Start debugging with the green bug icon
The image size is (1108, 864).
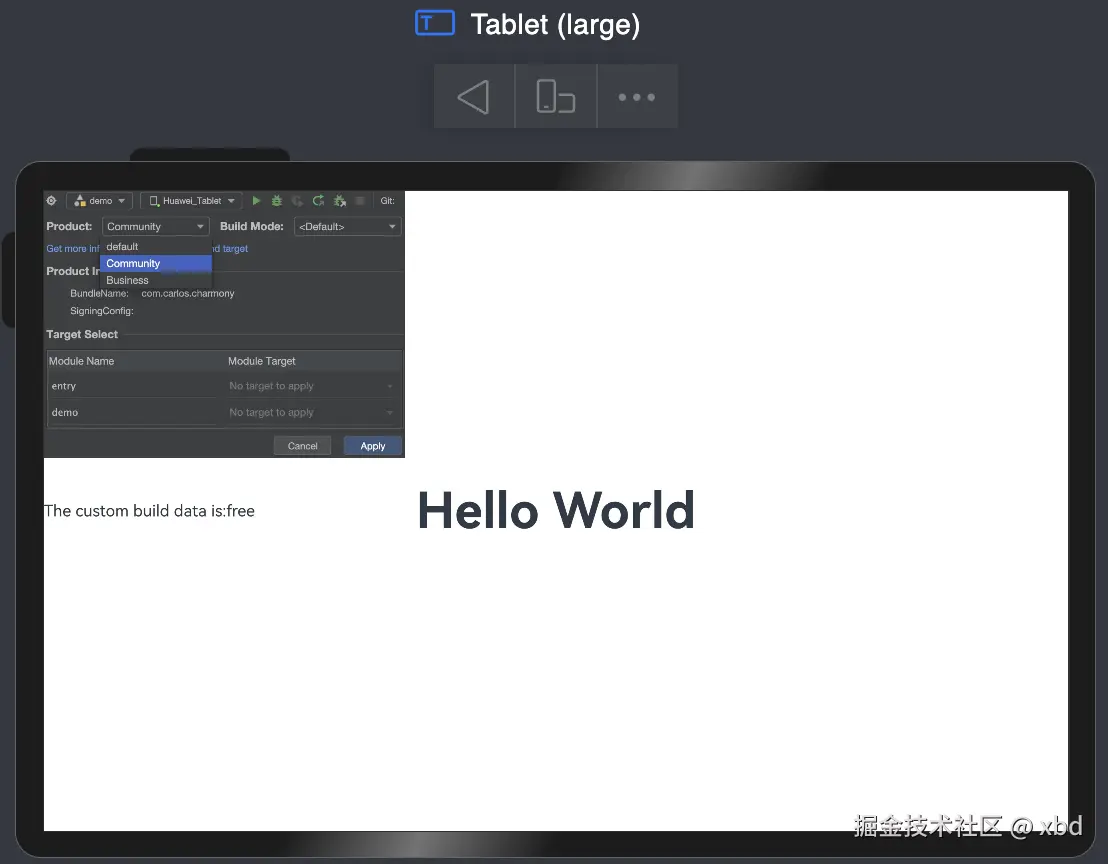click(277, 201)
